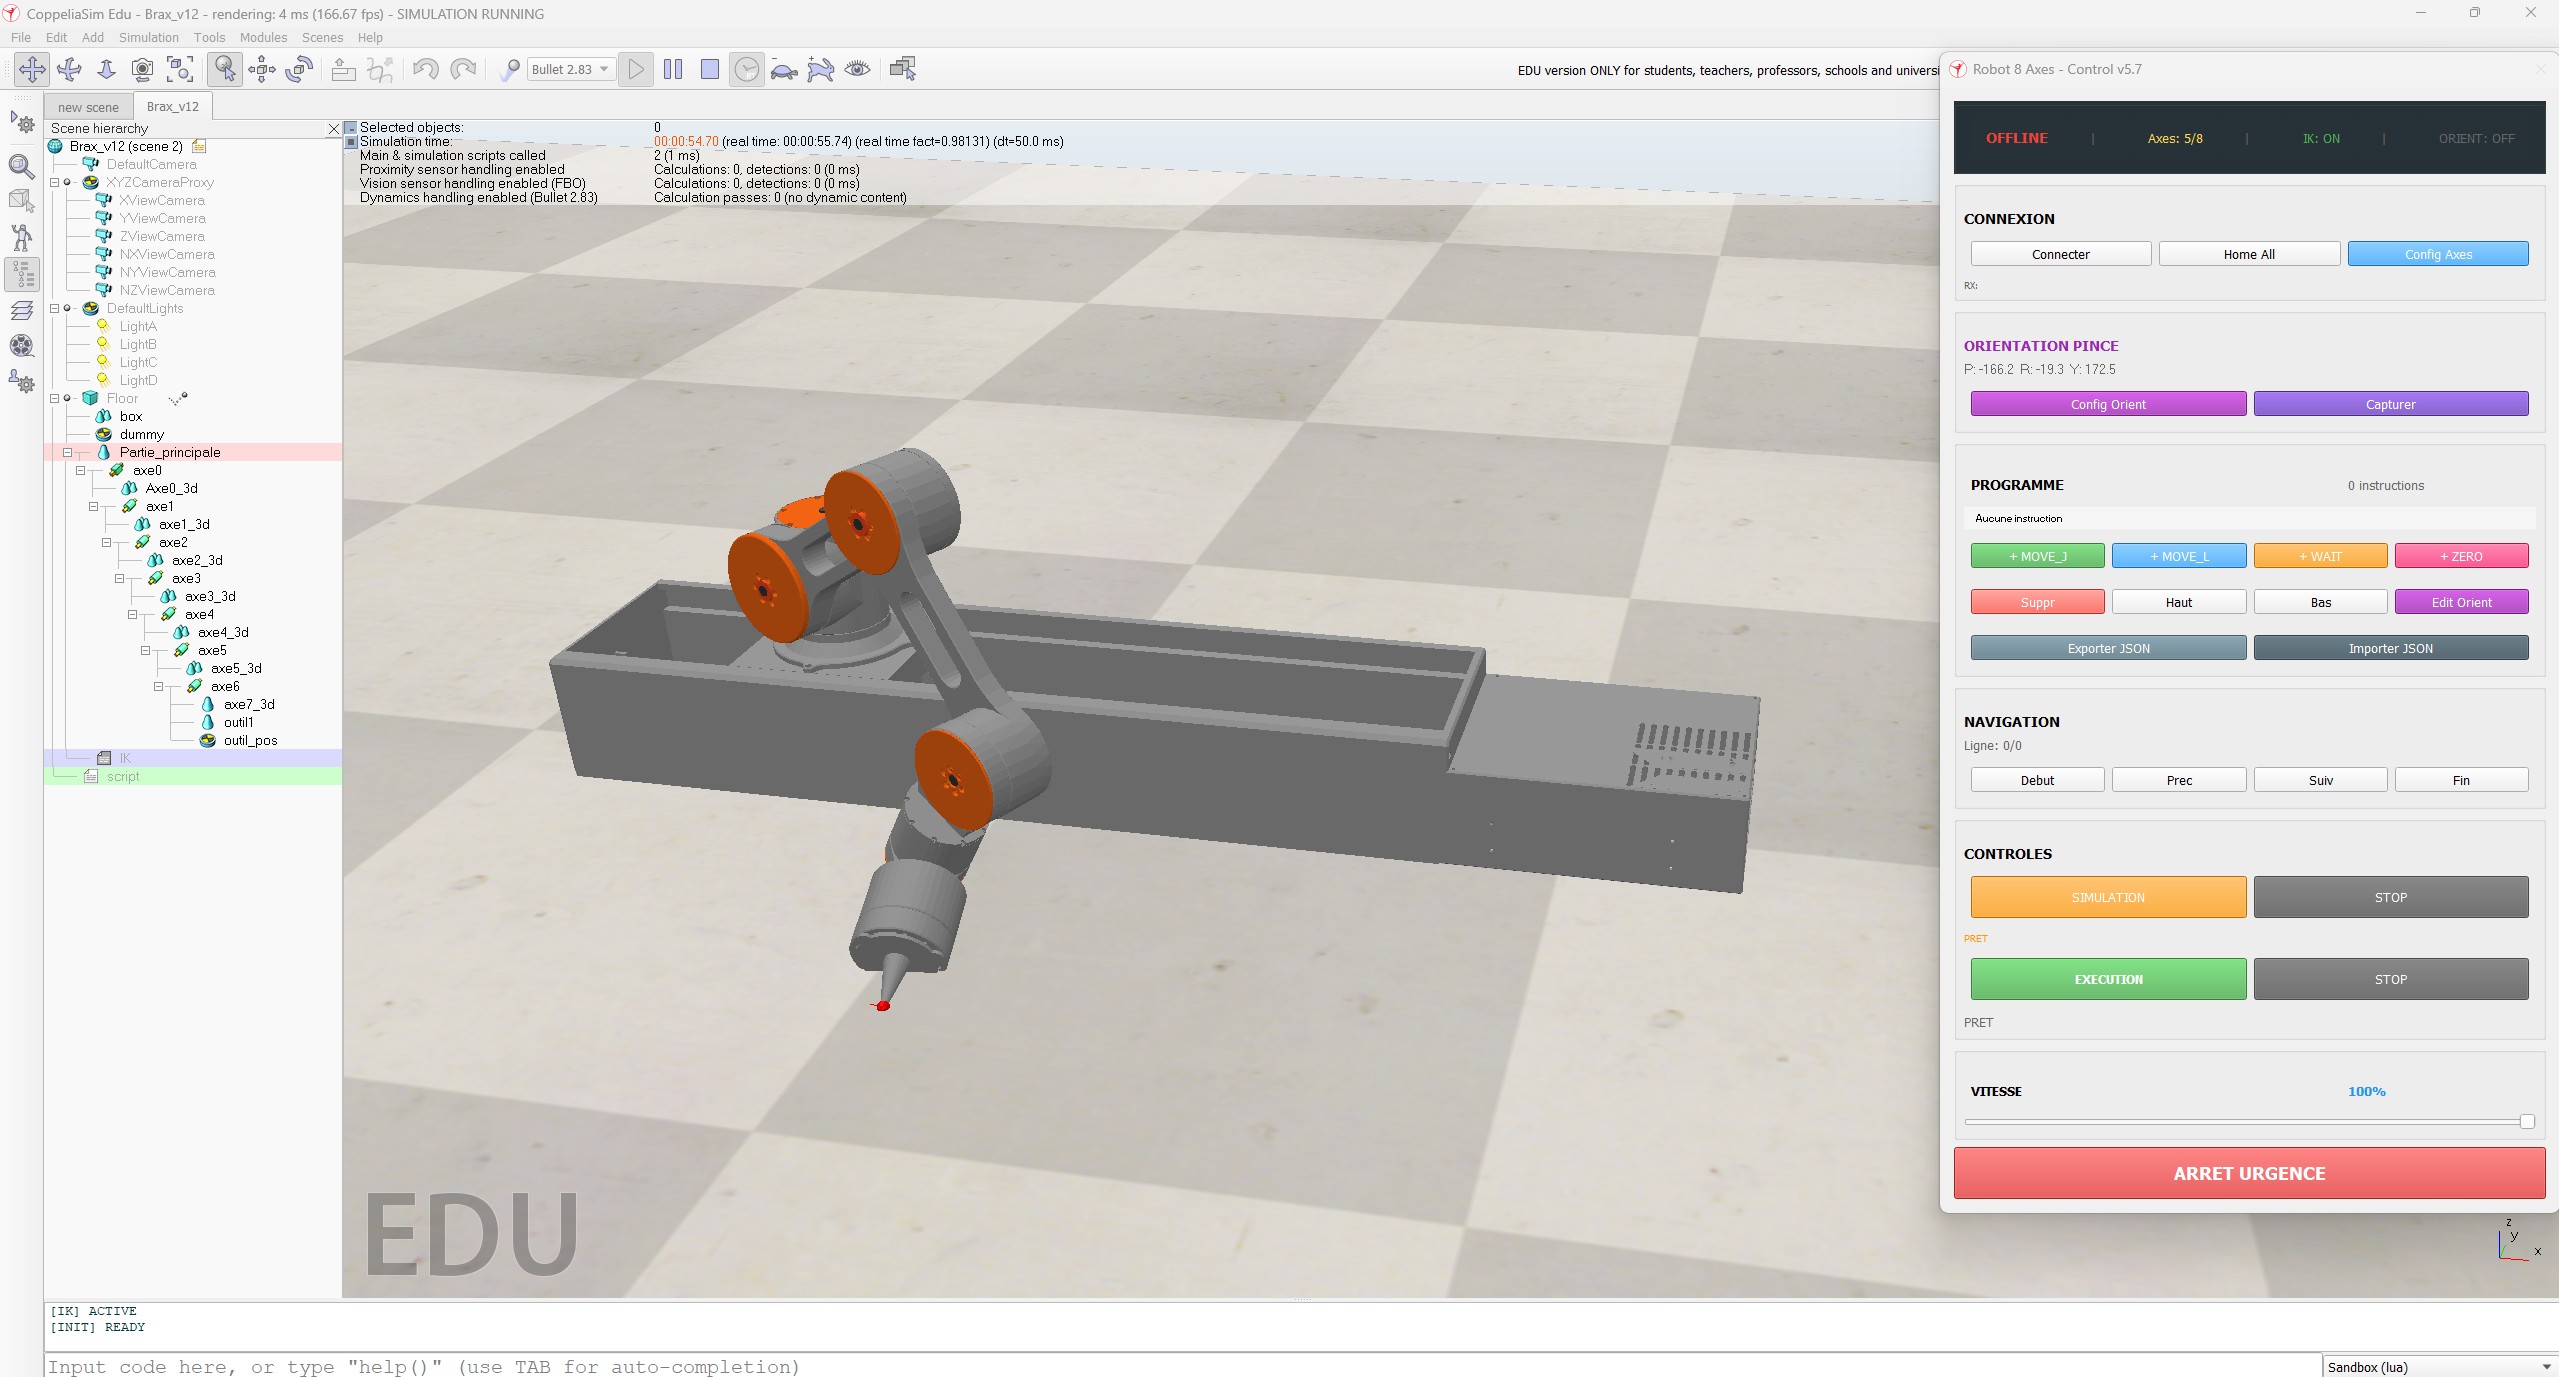Select outil_pos in scene hierarchy
Viewport: 2559px width, 1377px height.
point(250,740)
